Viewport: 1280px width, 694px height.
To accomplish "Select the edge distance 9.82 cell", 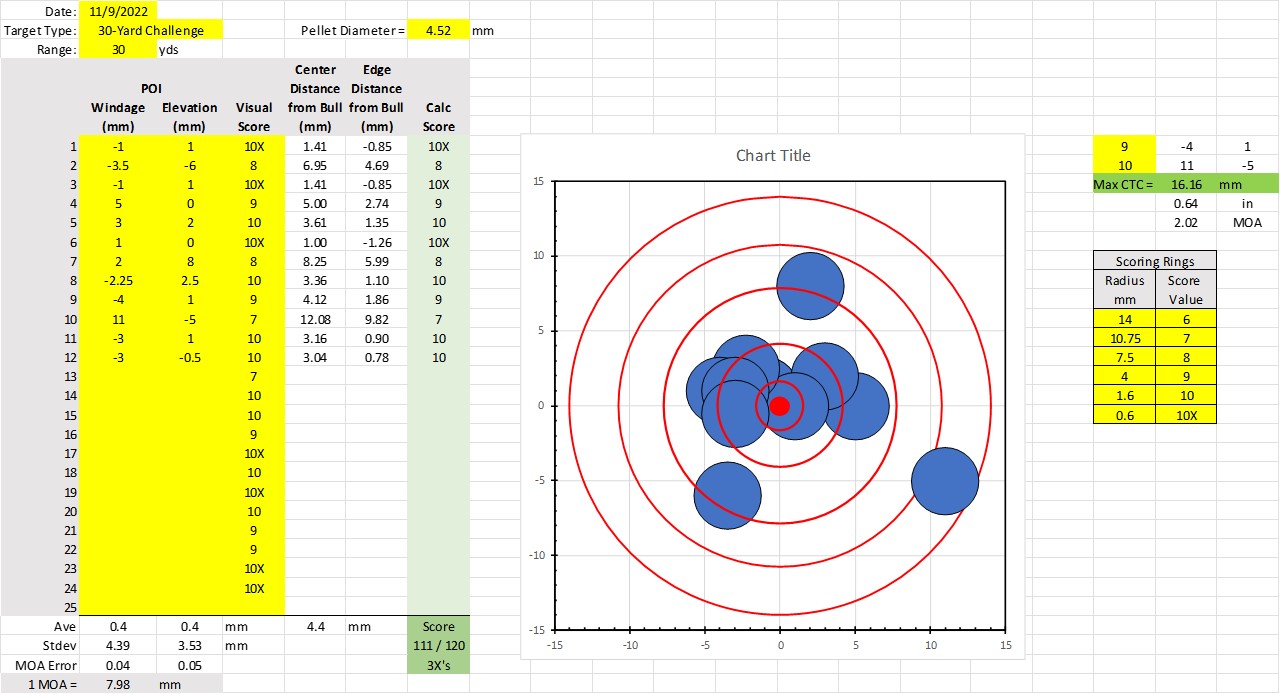I will click(377, 318).
